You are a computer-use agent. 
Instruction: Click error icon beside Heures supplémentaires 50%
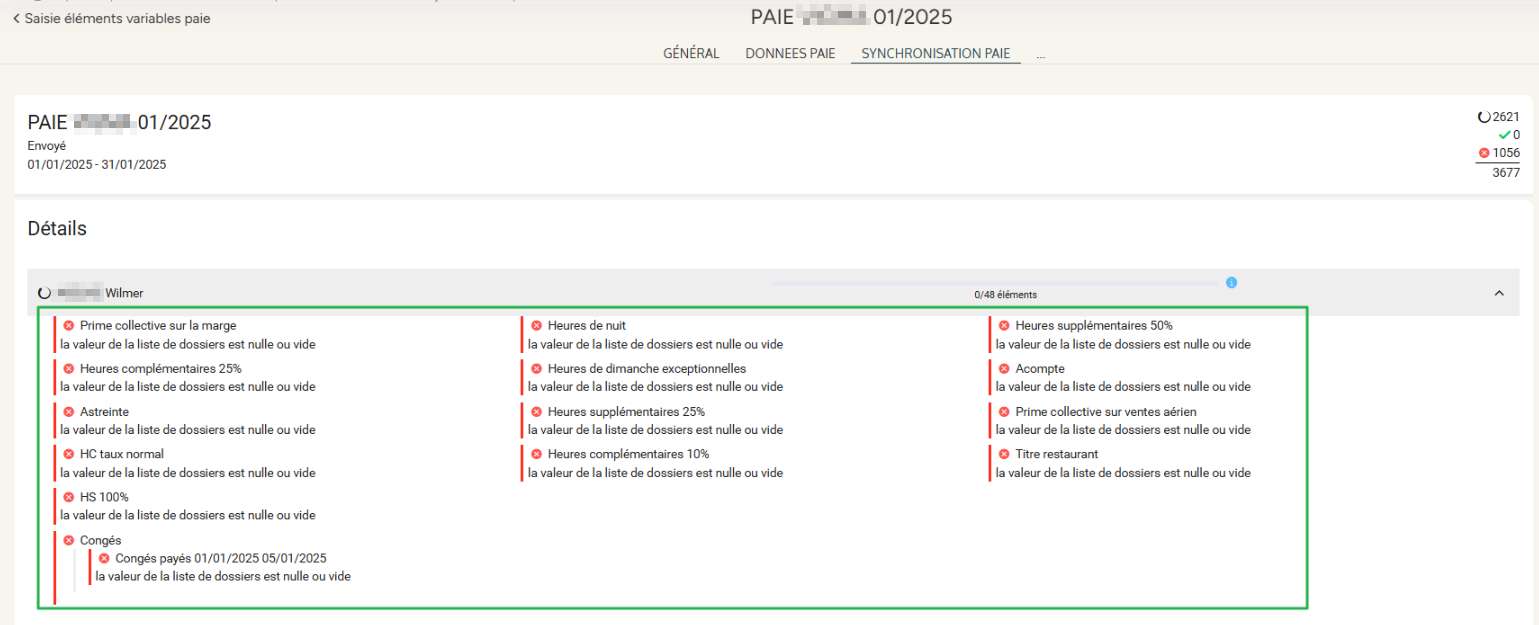tap(1004, 326)
